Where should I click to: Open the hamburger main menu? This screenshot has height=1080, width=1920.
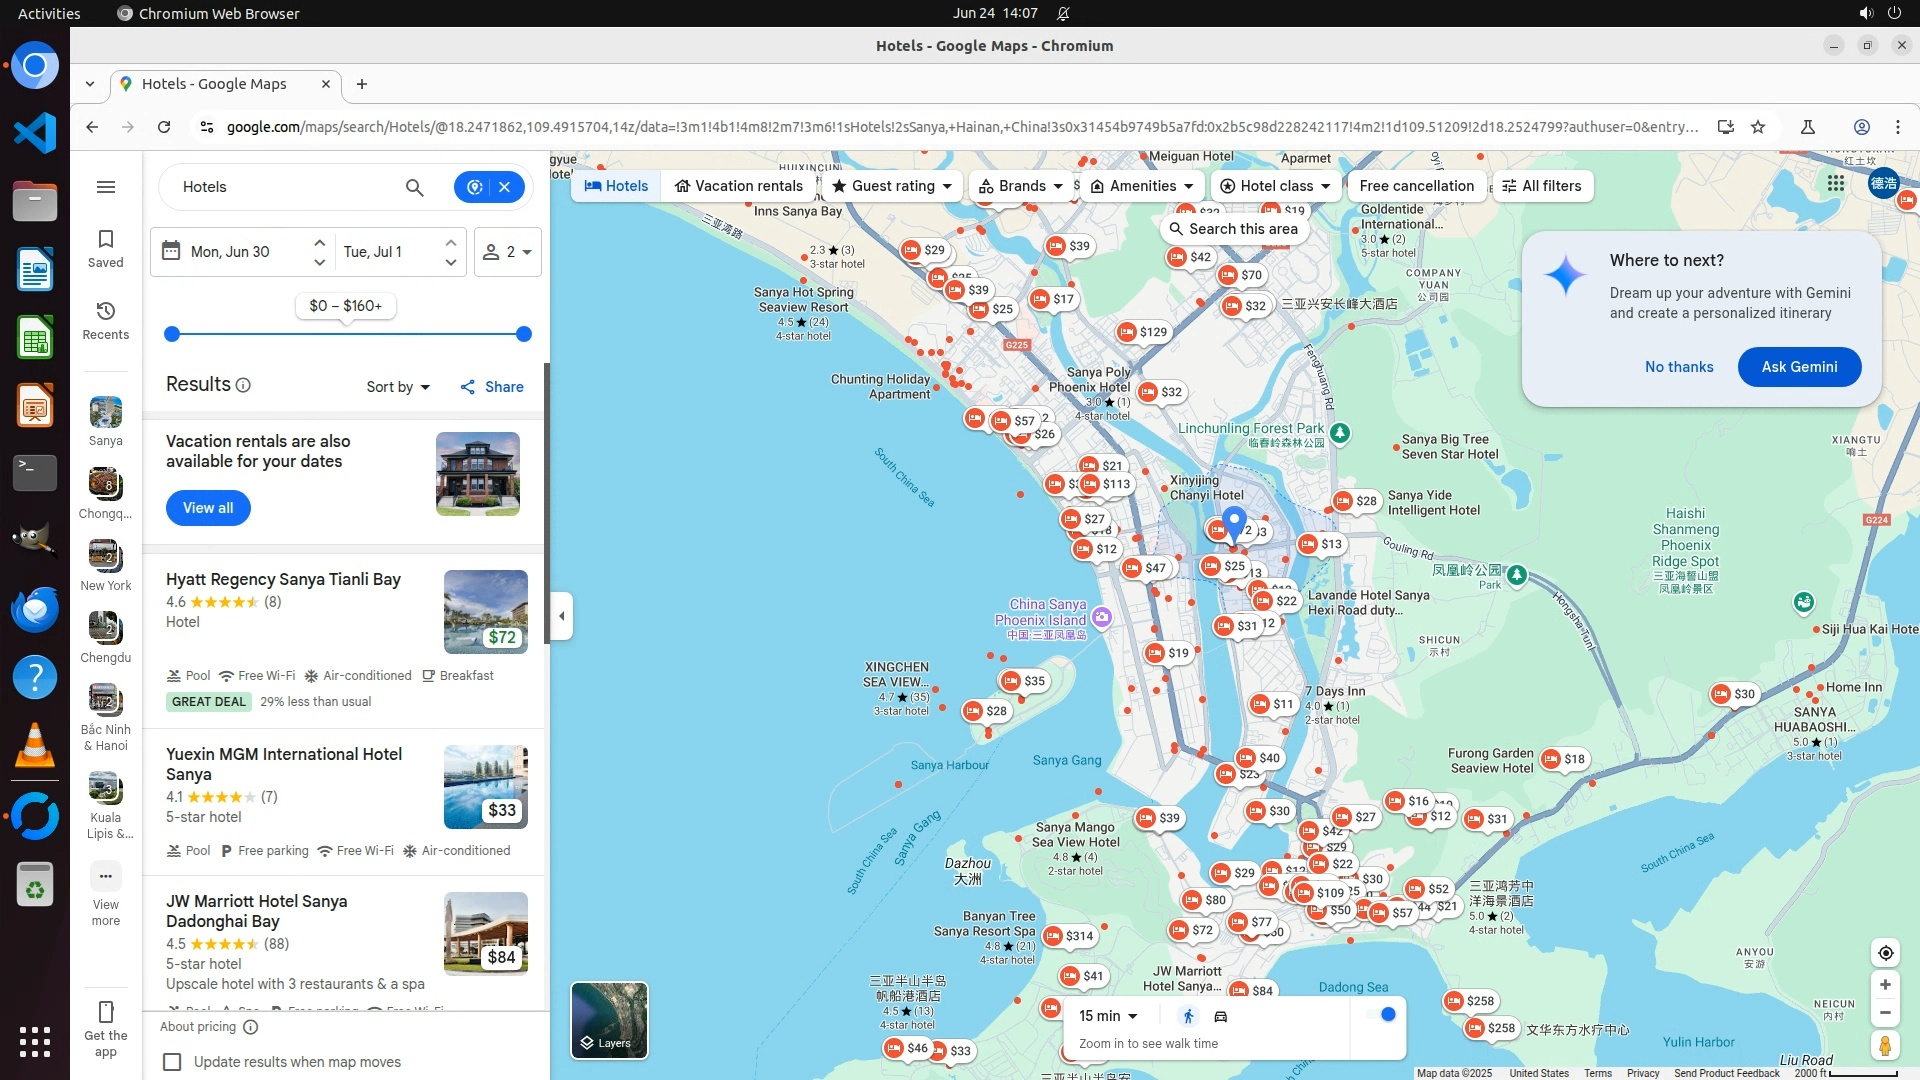pos(106,187)
